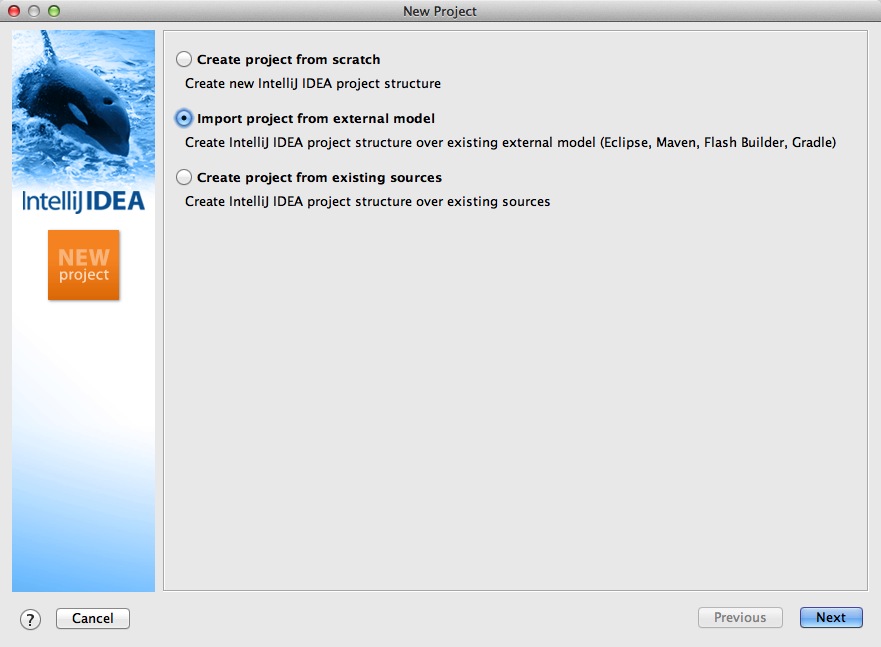
Task: Zoom the window with green button
Action: 54,11
